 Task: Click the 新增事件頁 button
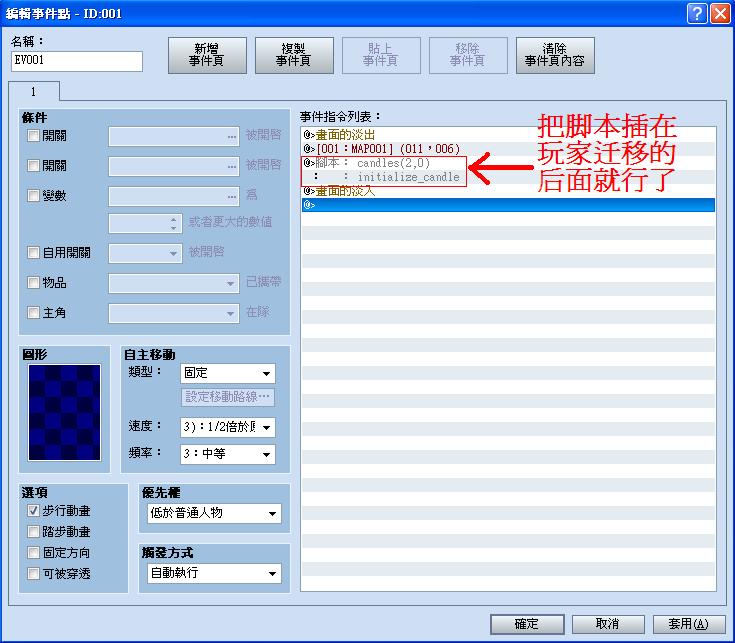click(x=207, y=55)
